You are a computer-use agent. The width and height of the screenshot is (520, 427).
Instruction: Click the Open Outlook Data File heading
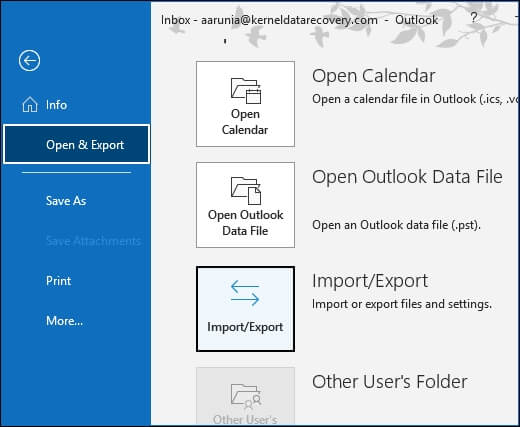pos(407,177)
